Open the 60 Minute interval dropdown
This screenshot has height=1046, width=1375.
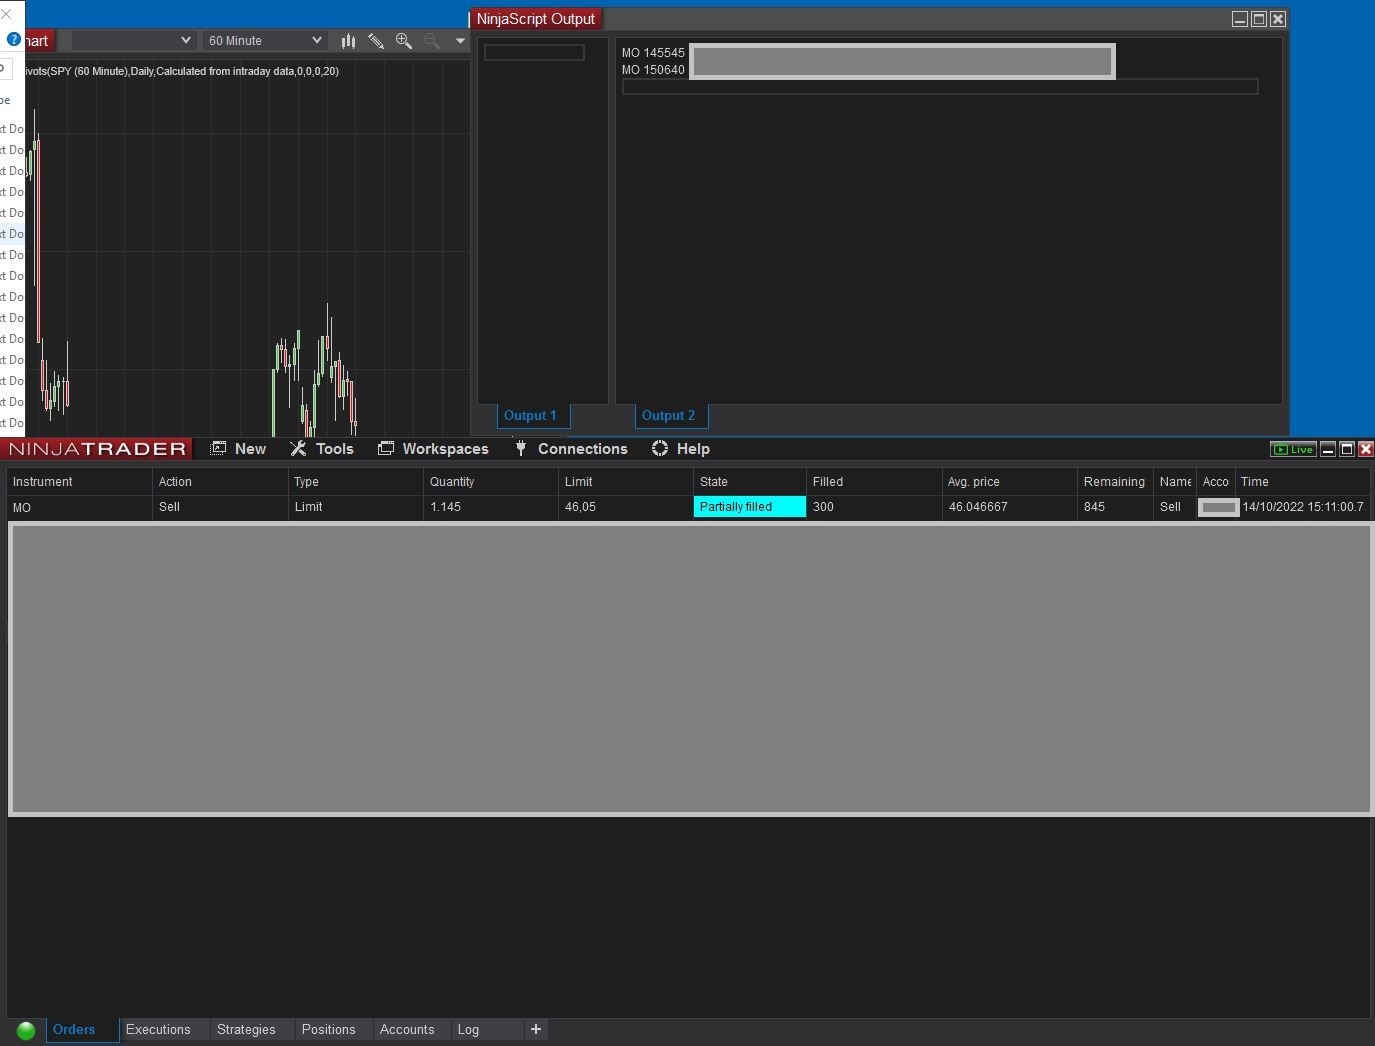pyautogui.click(x=265, y=41)
